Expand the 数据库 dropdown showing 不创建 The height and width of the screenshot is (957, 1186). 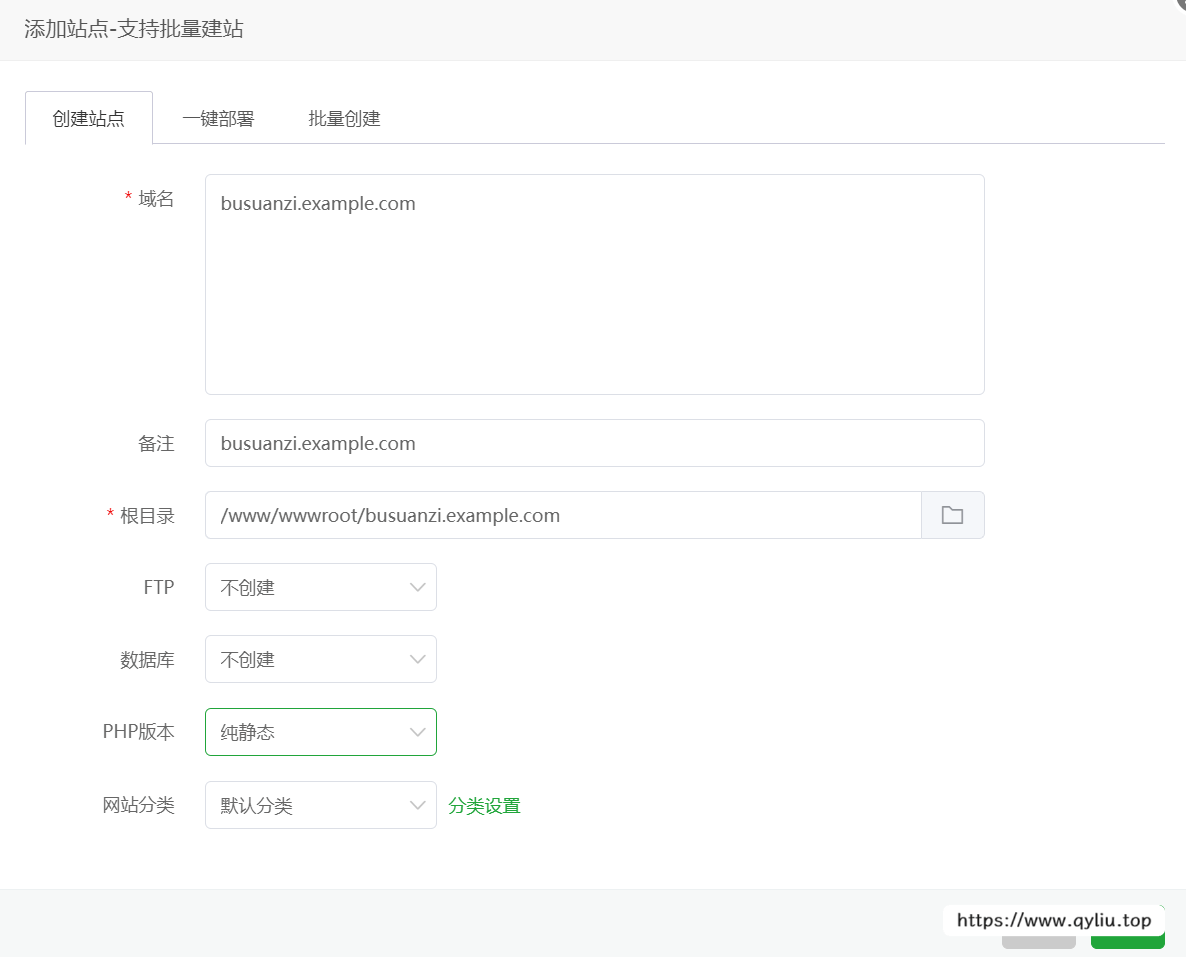click(310, 659)
